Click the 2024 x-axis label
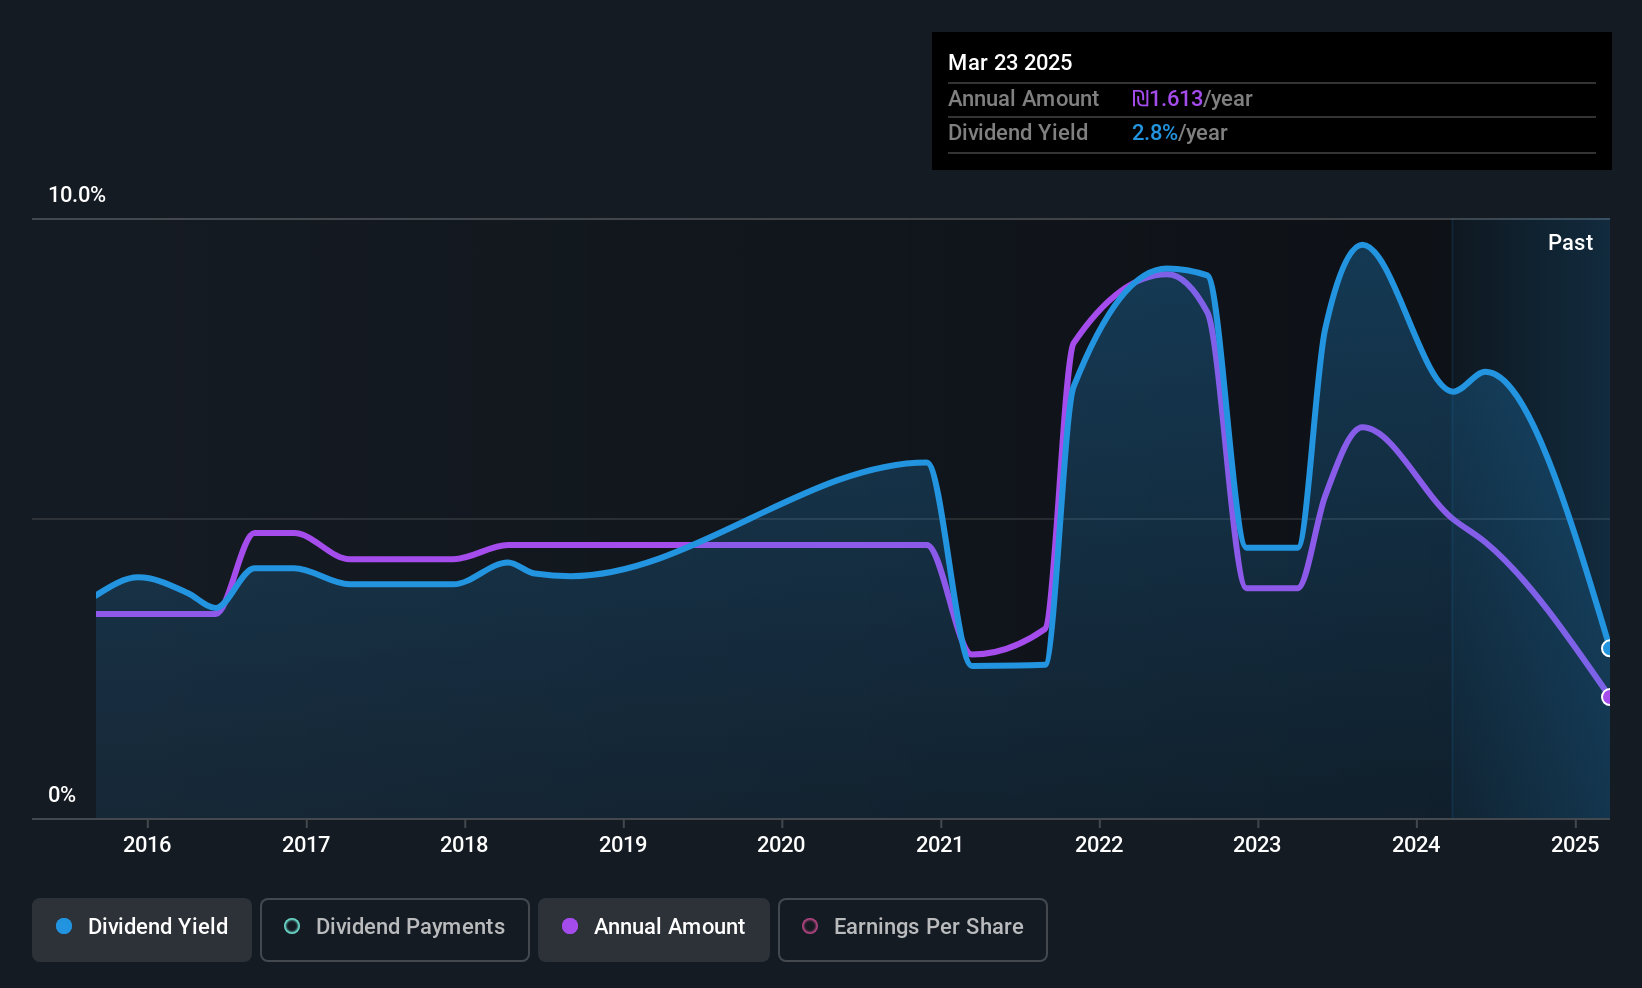The height and width of the screenshot is (988, 1642). pyautogui.click(x=1416, y=845)
